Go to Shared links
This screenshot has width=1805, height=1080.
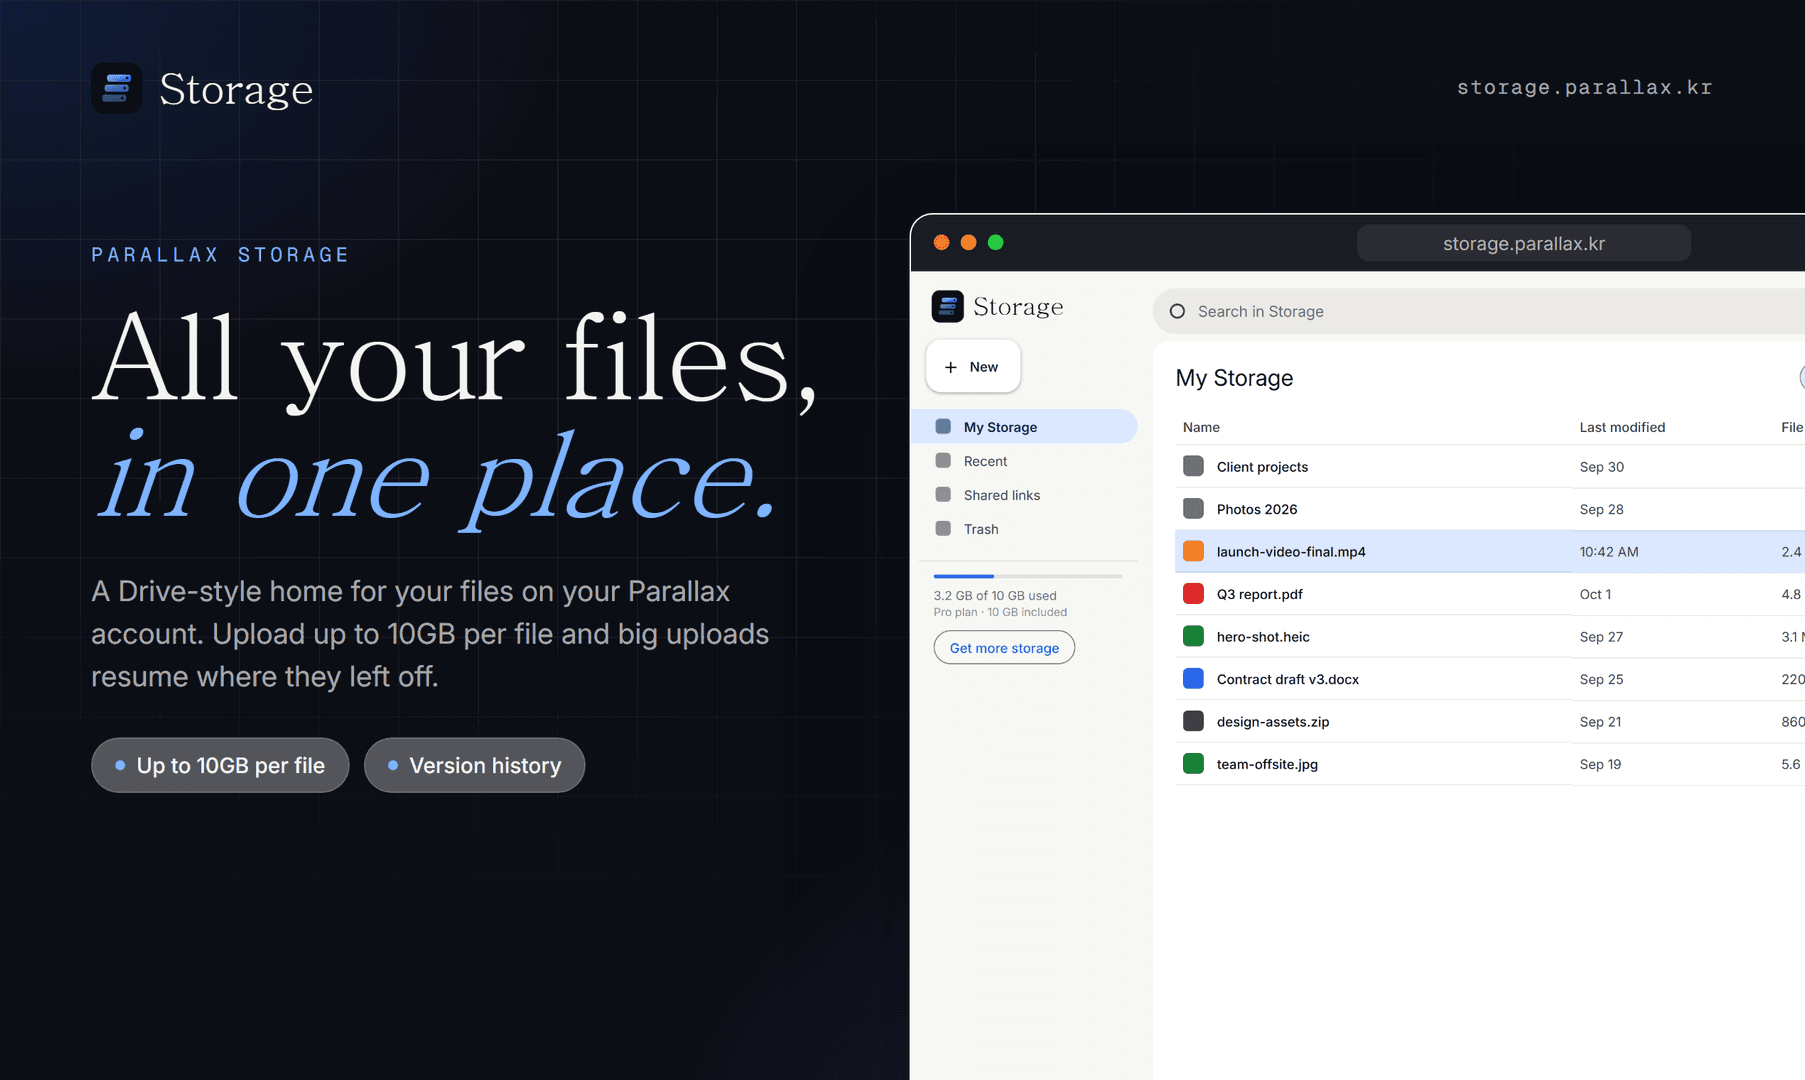tap(1025, 495)
